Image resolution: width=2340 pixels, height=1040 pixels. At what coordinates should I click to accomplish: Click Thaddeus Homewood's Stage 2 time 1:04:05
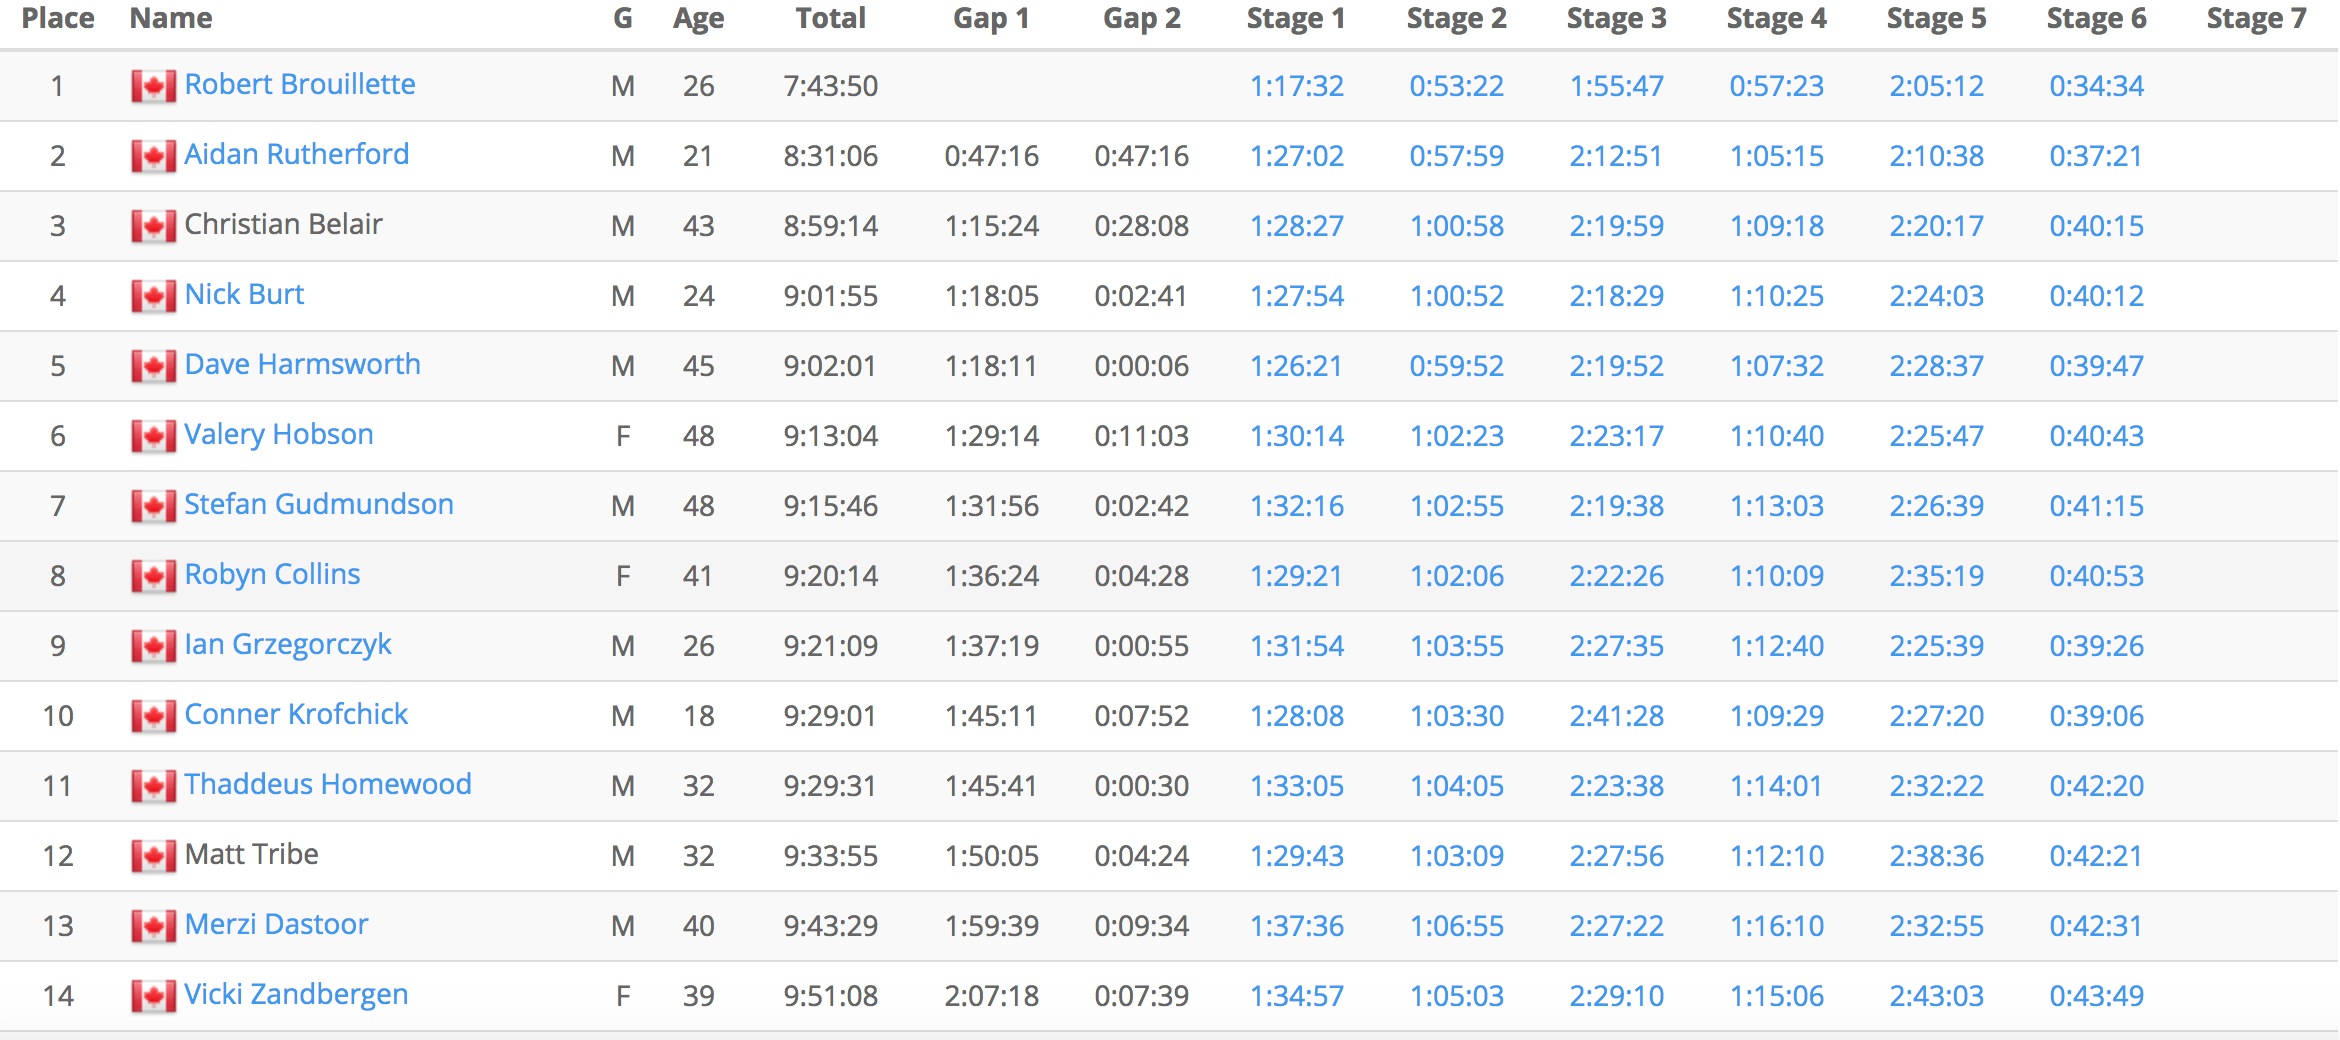coord(1456,786)
